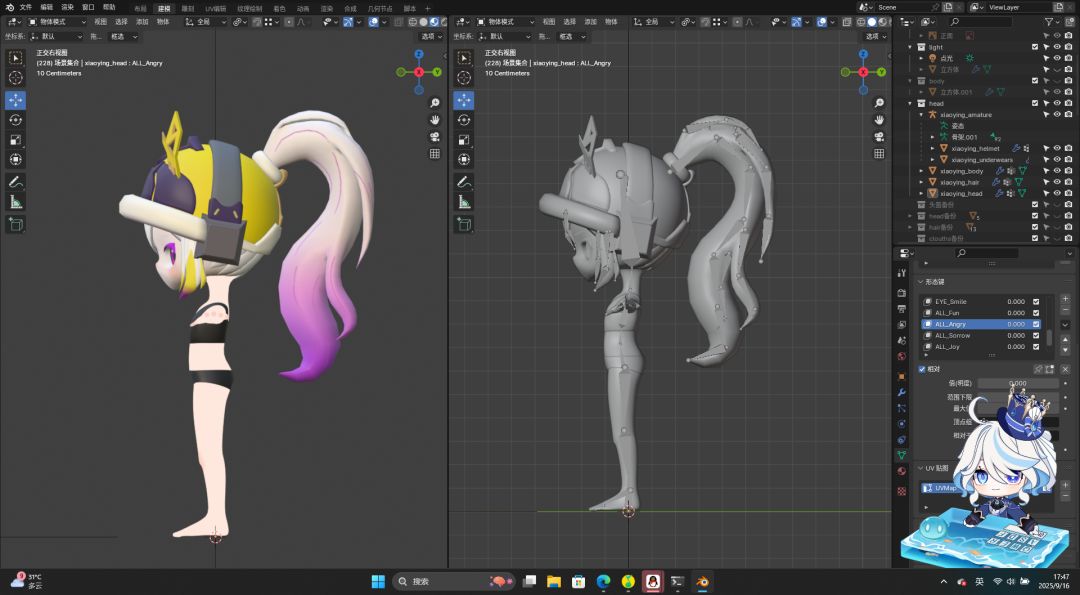
Task: Hide xiaoying_hair with its eye icon
Action: (1057, 182)
